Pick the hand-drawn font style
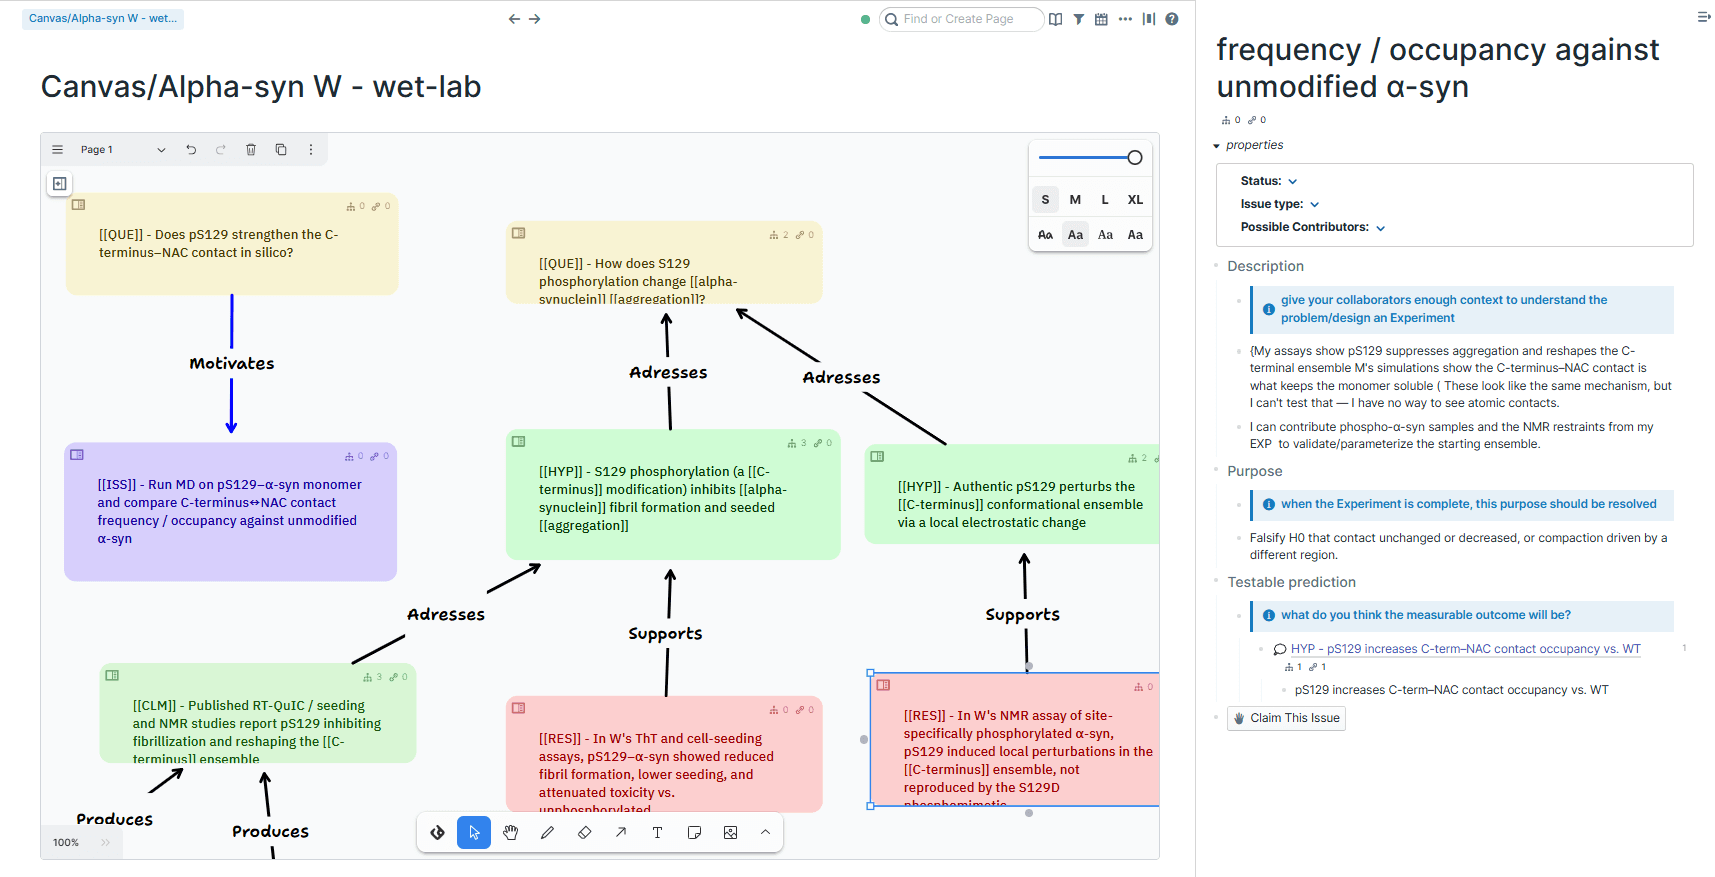The height and width of the screenshot is (877, 1715). pyautogui.click(x=1045, y=235)
